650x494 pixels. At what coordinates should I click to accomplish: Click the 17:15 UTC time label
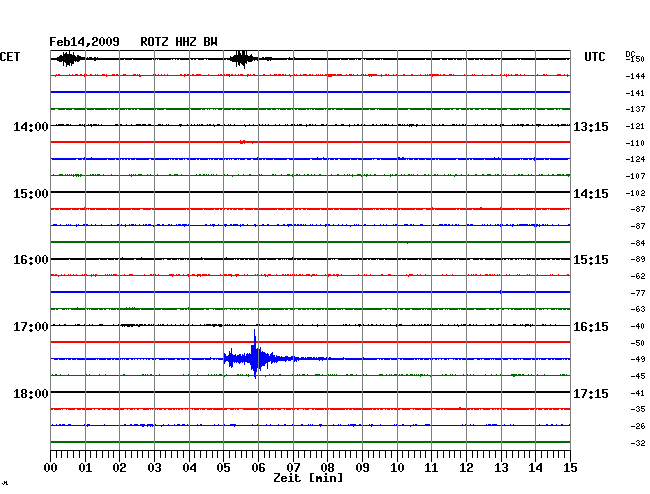coord(591,393)
